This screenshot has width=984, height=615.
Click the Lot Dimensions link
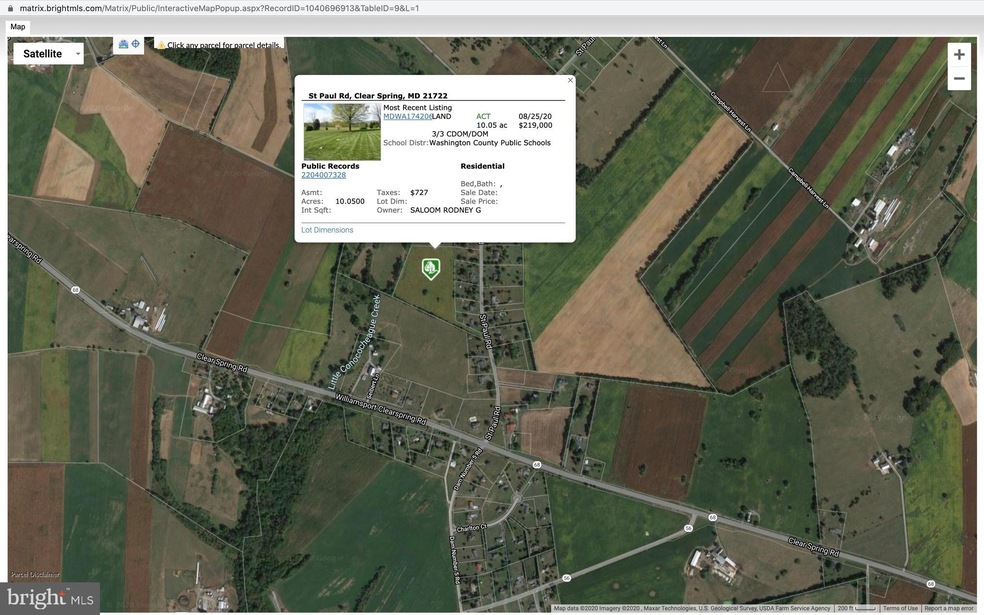pos(327,230)
